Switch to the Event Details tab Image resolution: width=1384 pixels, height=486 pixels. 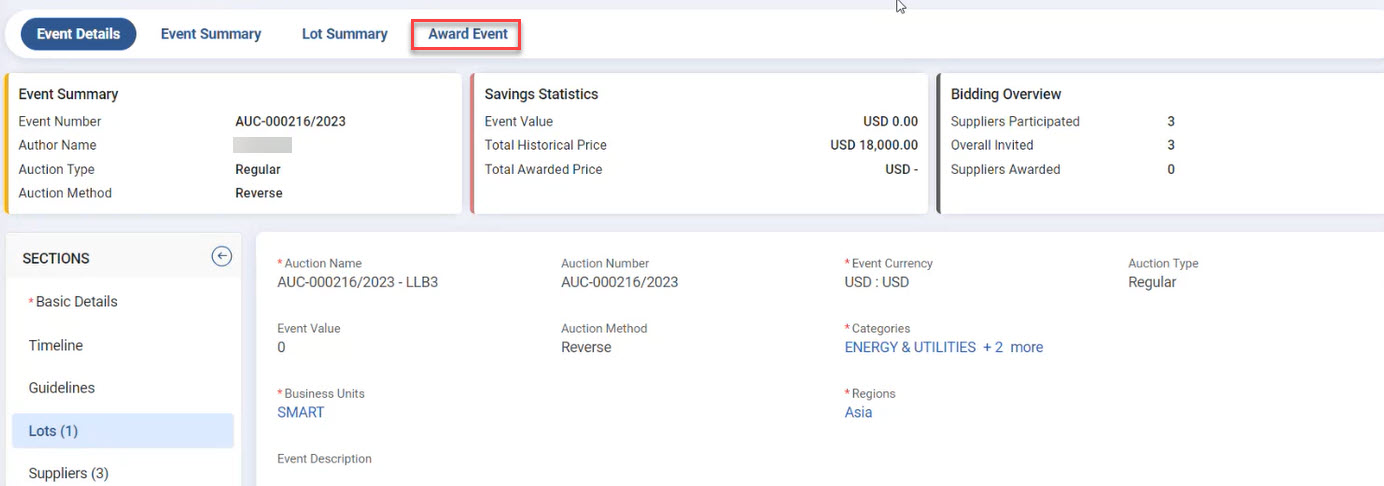coord(78,34)
